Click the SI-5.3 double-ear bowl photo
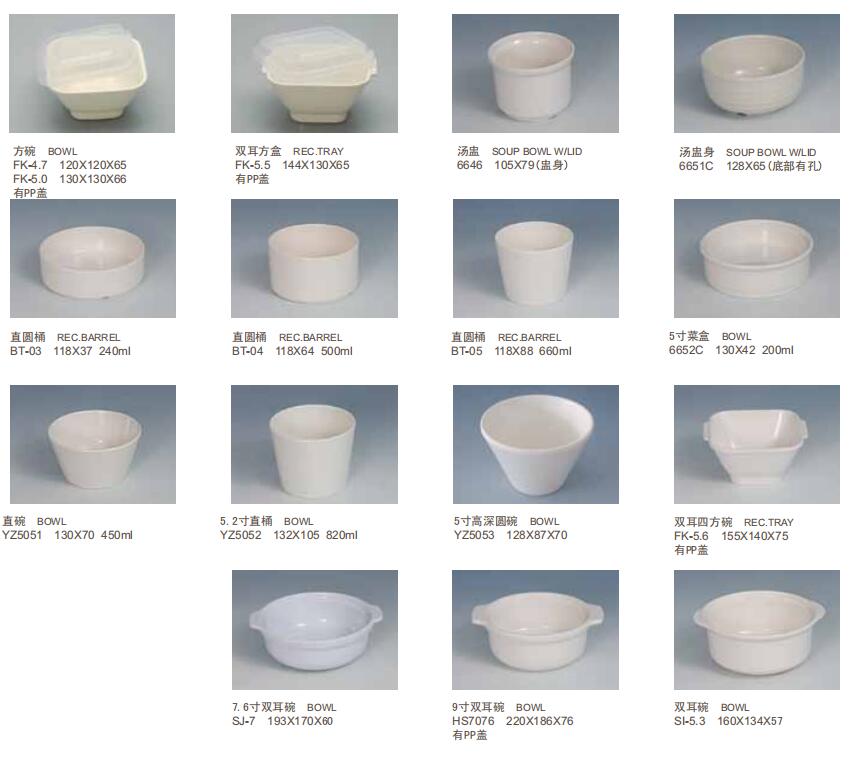The height and width of the screenshot is (783, 851). [x=757, y=630]
